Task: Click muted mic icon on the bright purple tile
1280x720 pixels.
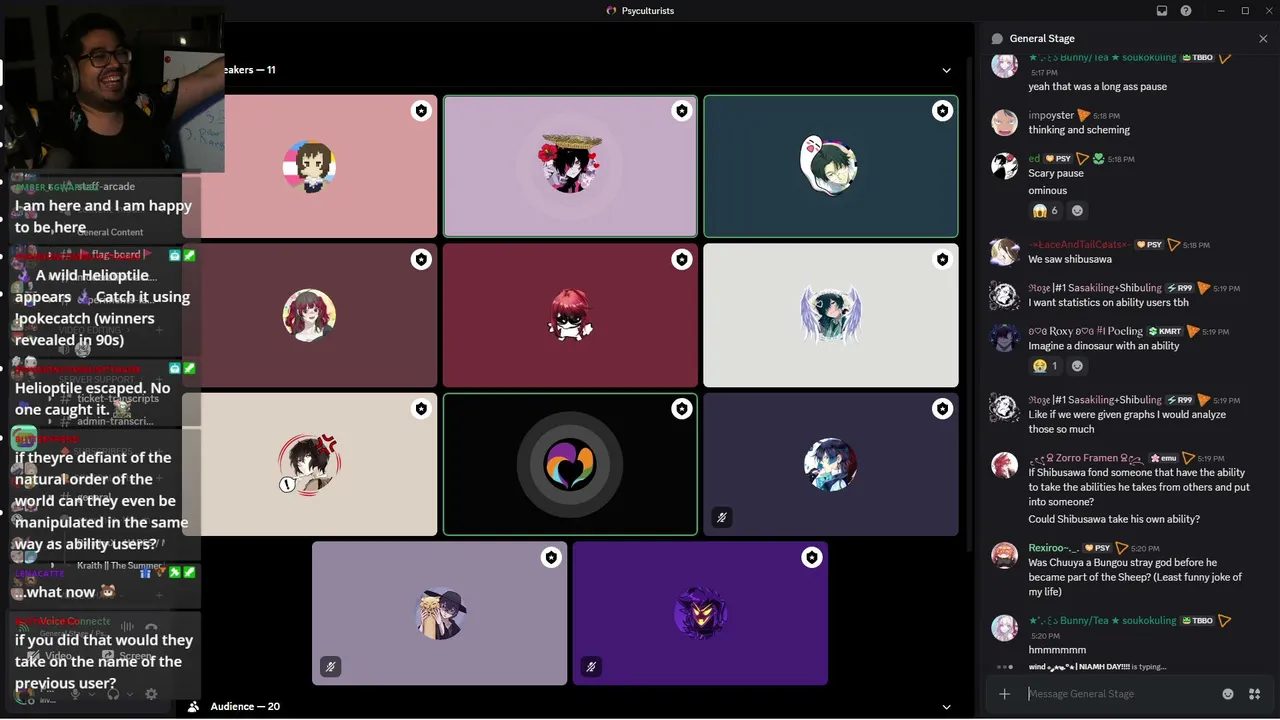Action: (x=591, y=666)
